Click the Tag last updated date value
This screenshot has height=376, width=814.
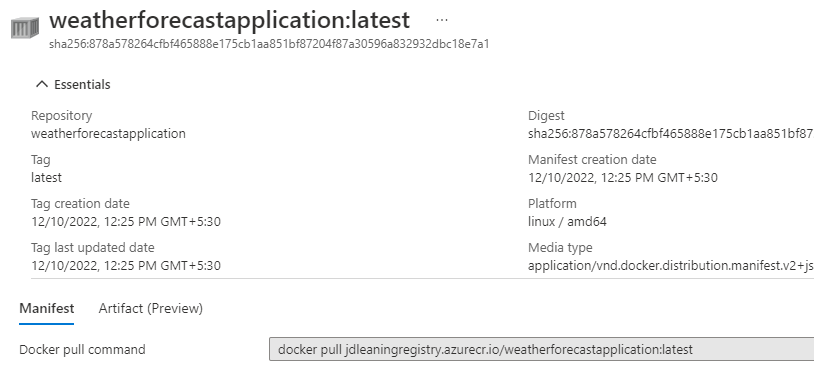126,266
